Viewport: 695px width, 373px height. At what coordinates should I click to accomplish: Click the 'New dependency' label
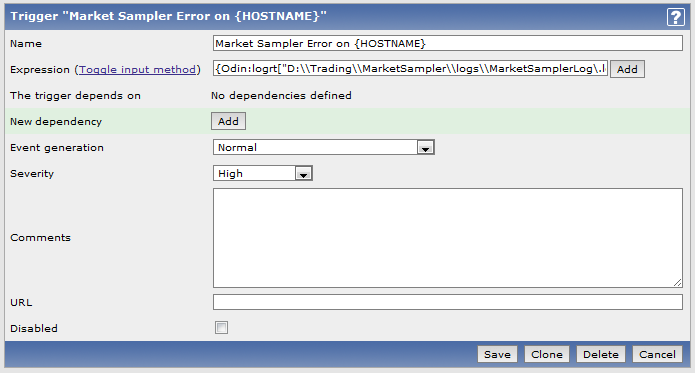point(56,122)
